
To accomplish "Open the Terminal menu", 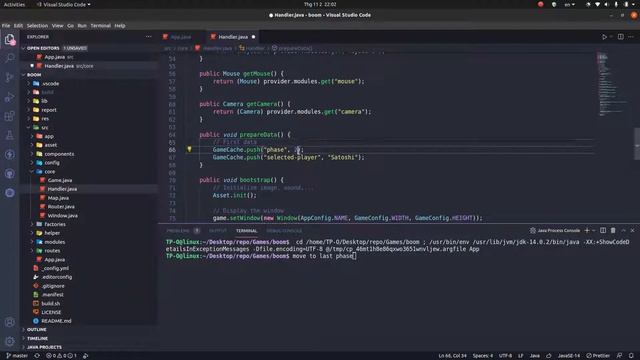I will coord(100,25).
